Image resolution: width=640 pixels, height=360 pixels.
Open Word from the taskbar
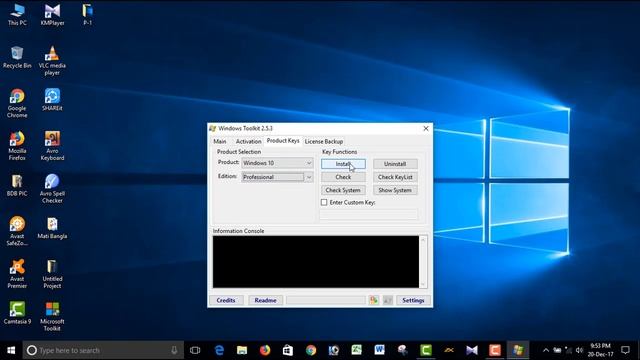(380, 350)
